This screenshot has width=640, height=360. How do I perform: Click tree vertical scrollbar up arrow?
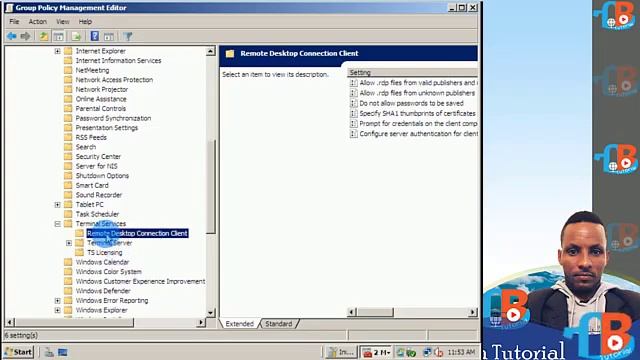(x=211, y=51)
